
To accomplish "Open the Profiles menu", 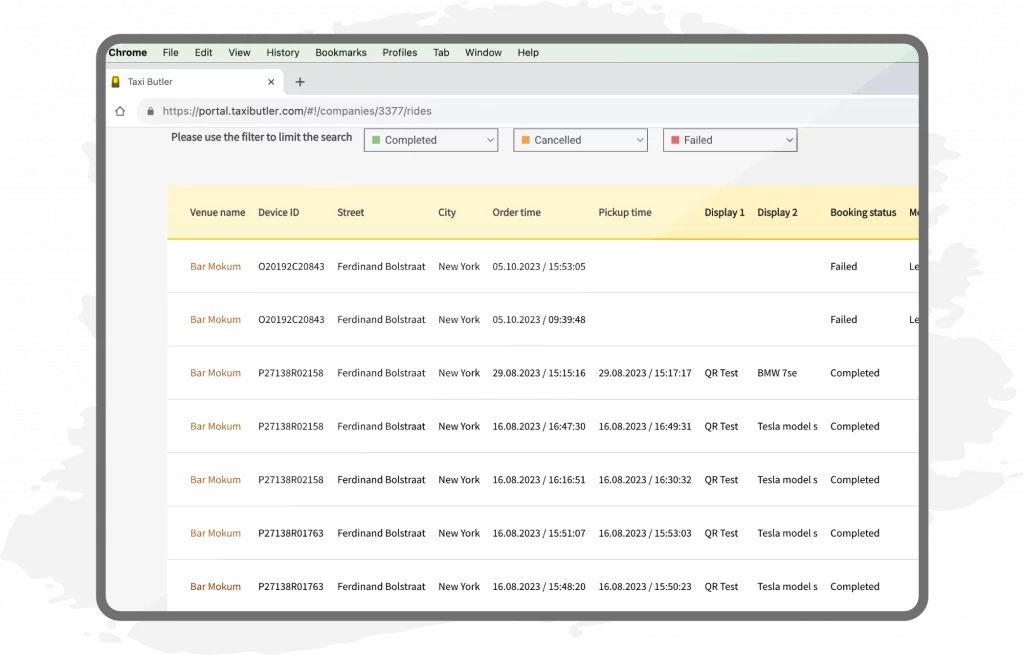I will tap(400, 52).
